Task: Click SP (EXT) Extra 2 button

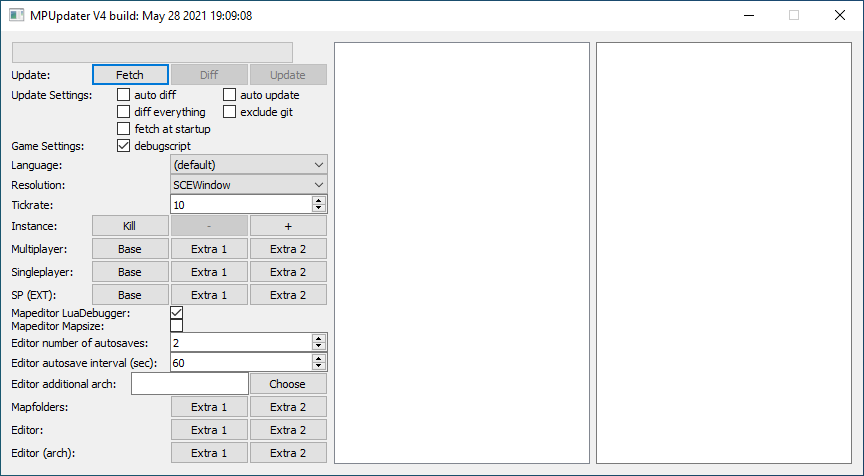Action: click(288, 295)
